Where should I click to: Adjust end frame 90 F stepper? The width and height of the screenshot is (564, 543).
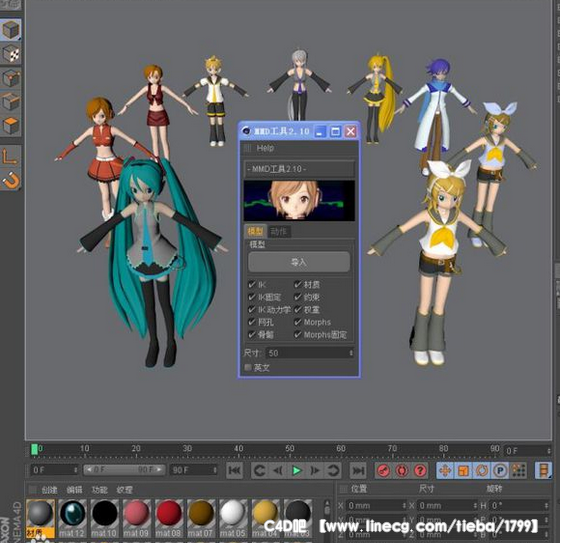tap(215, 470)
